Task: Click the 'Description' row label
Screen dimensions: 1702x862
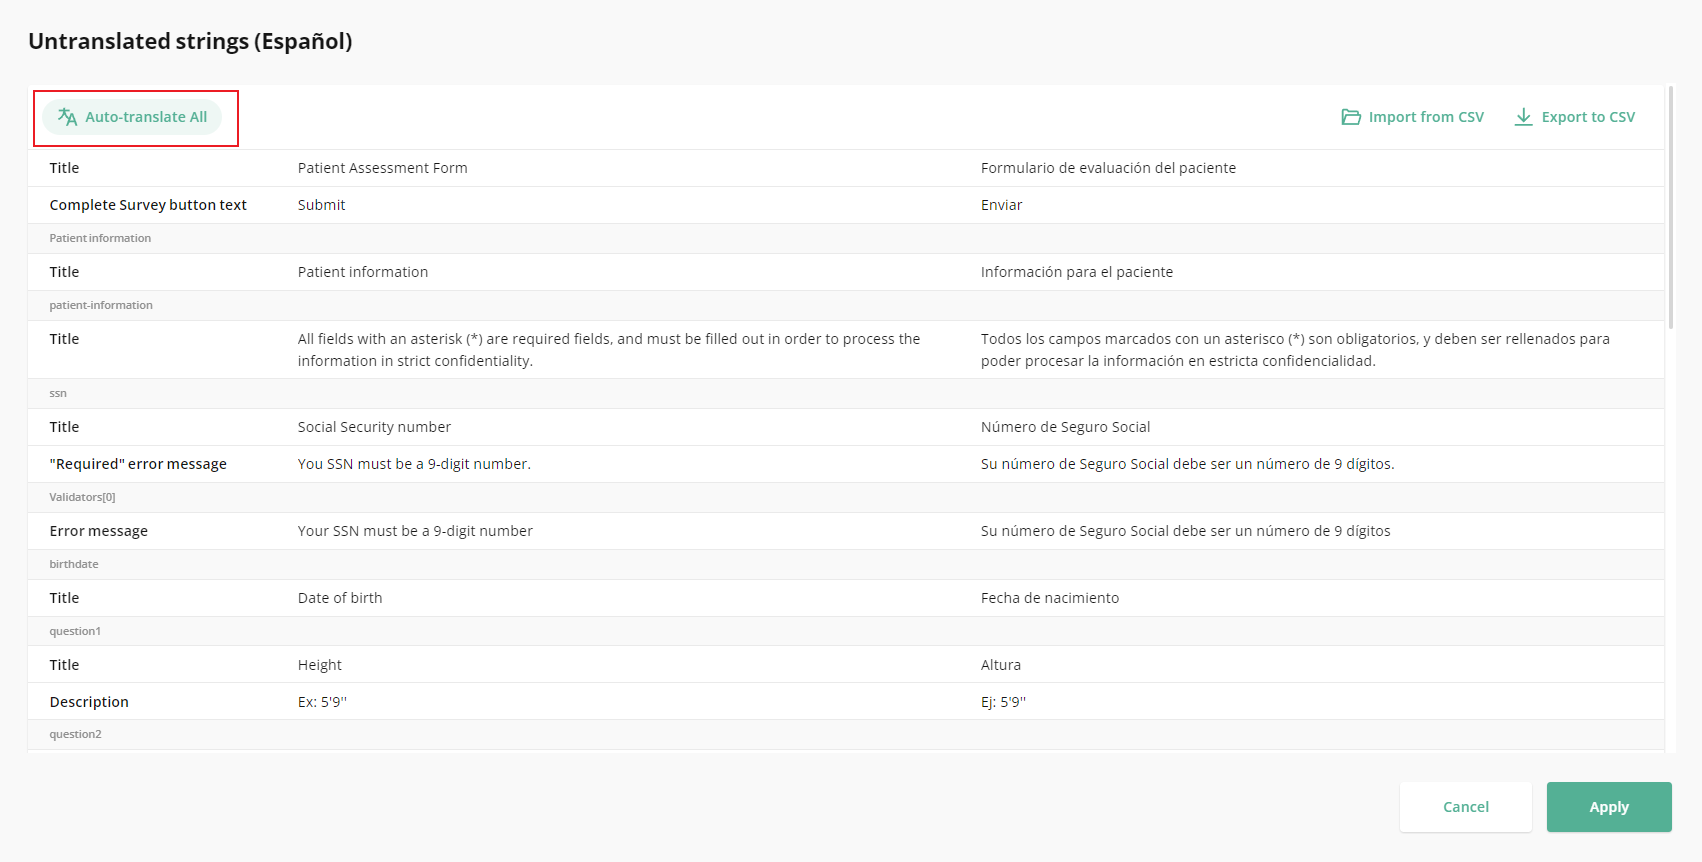Action: pyautogui.click(x=89, y=702)
